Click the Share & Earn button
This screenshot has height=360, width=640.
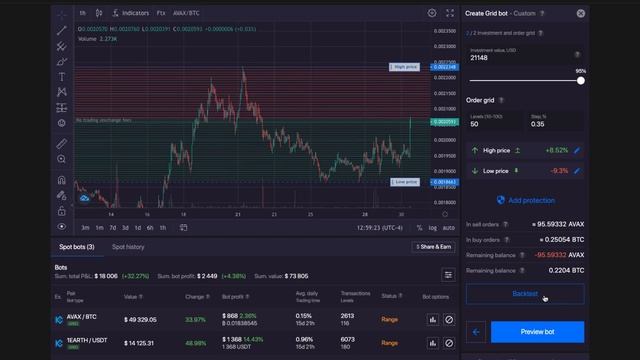tap(433, 247)
